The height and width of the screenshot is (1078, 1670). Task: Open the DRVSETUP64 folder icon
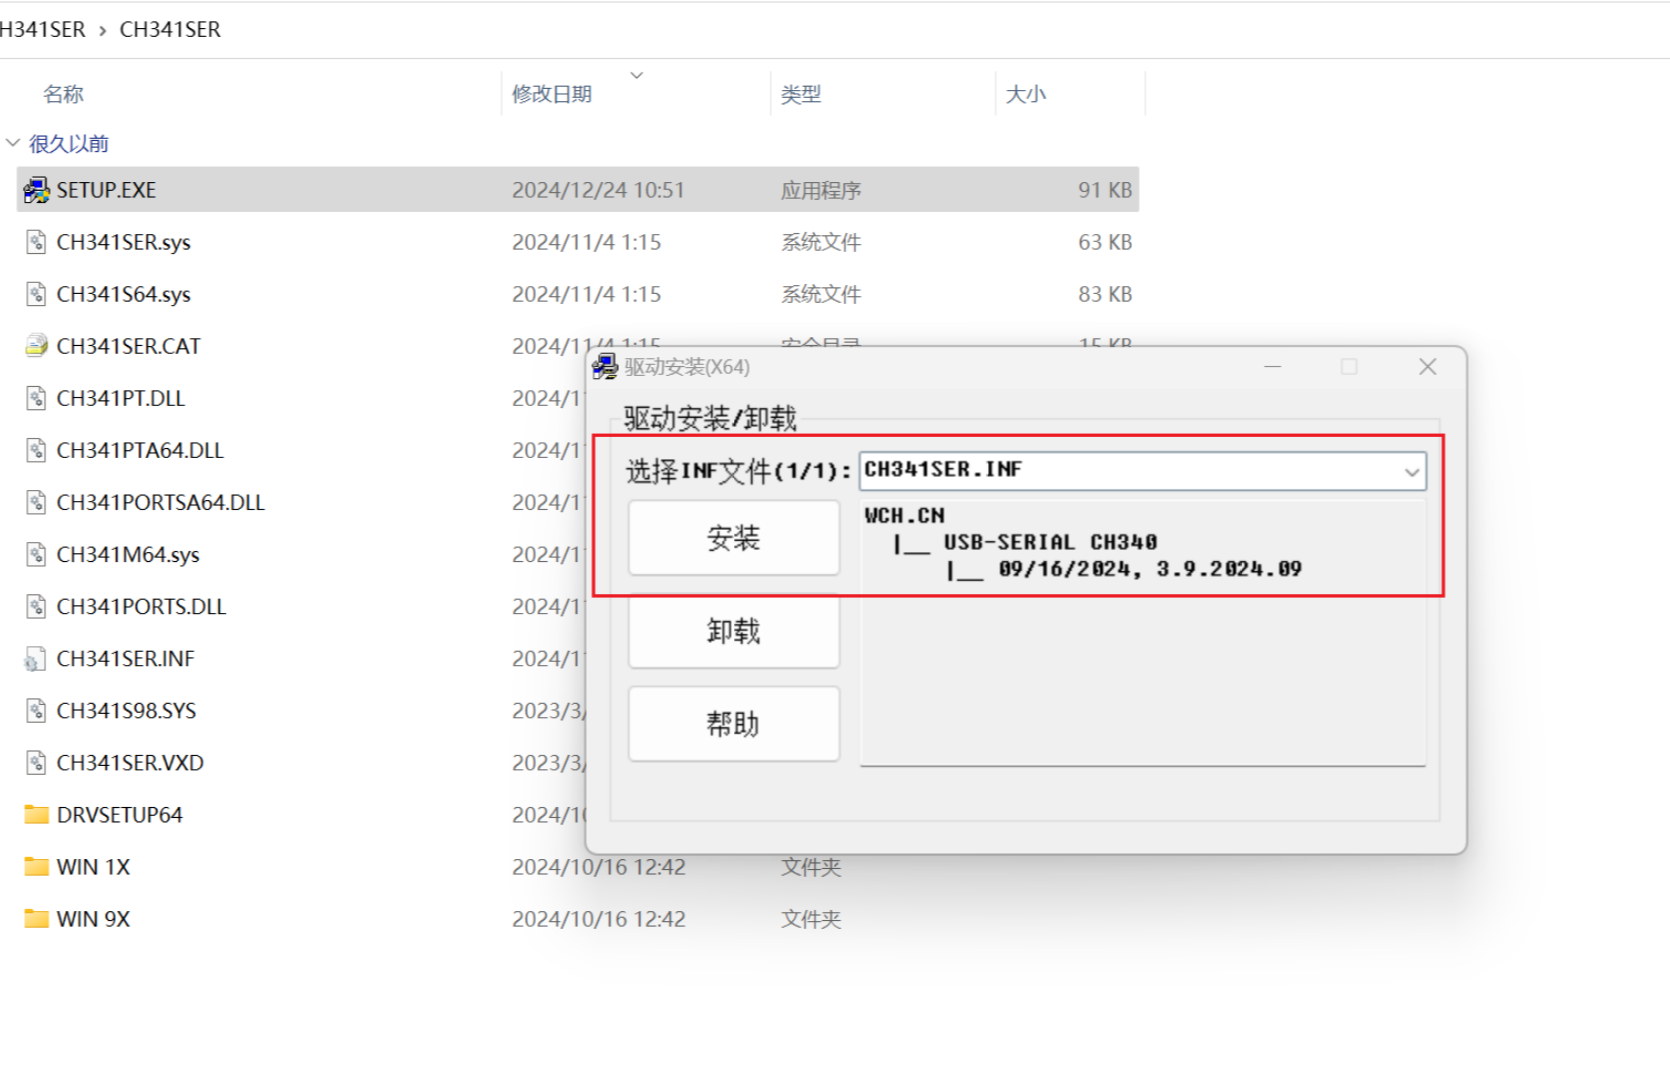click(x=37, y=815)
